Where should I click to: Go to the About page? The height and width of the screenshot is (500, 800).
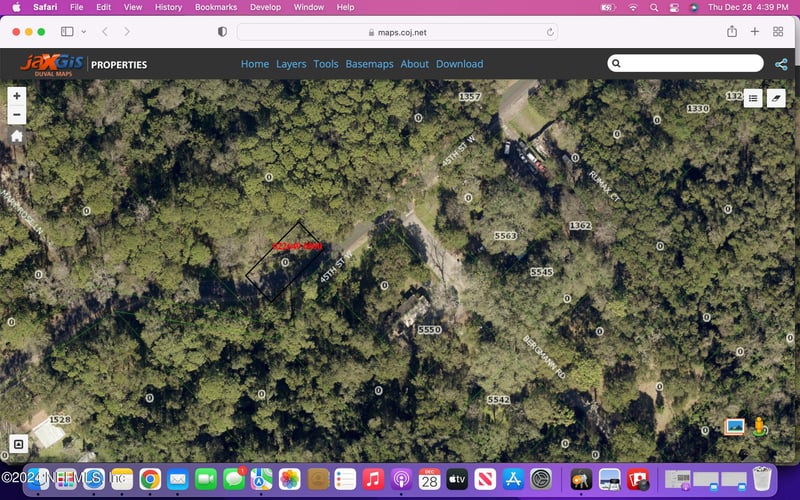(414, 64)
